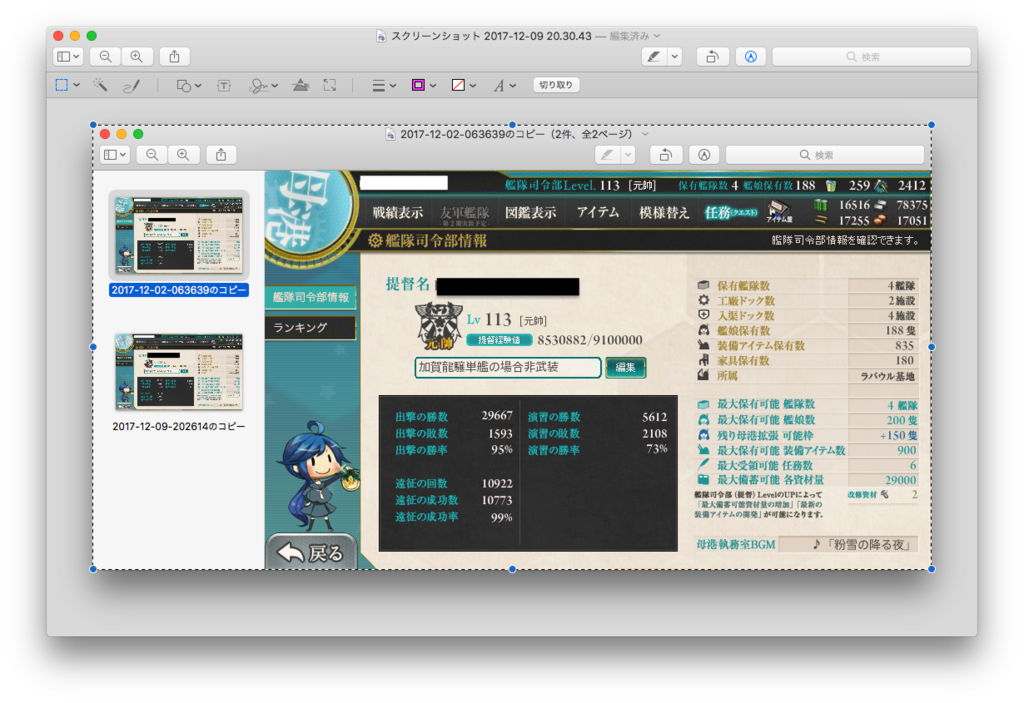This screenshot has height=703, width=1024.
Task: Click the 演習の勝数 5612 value
Action: pos(654,417)
